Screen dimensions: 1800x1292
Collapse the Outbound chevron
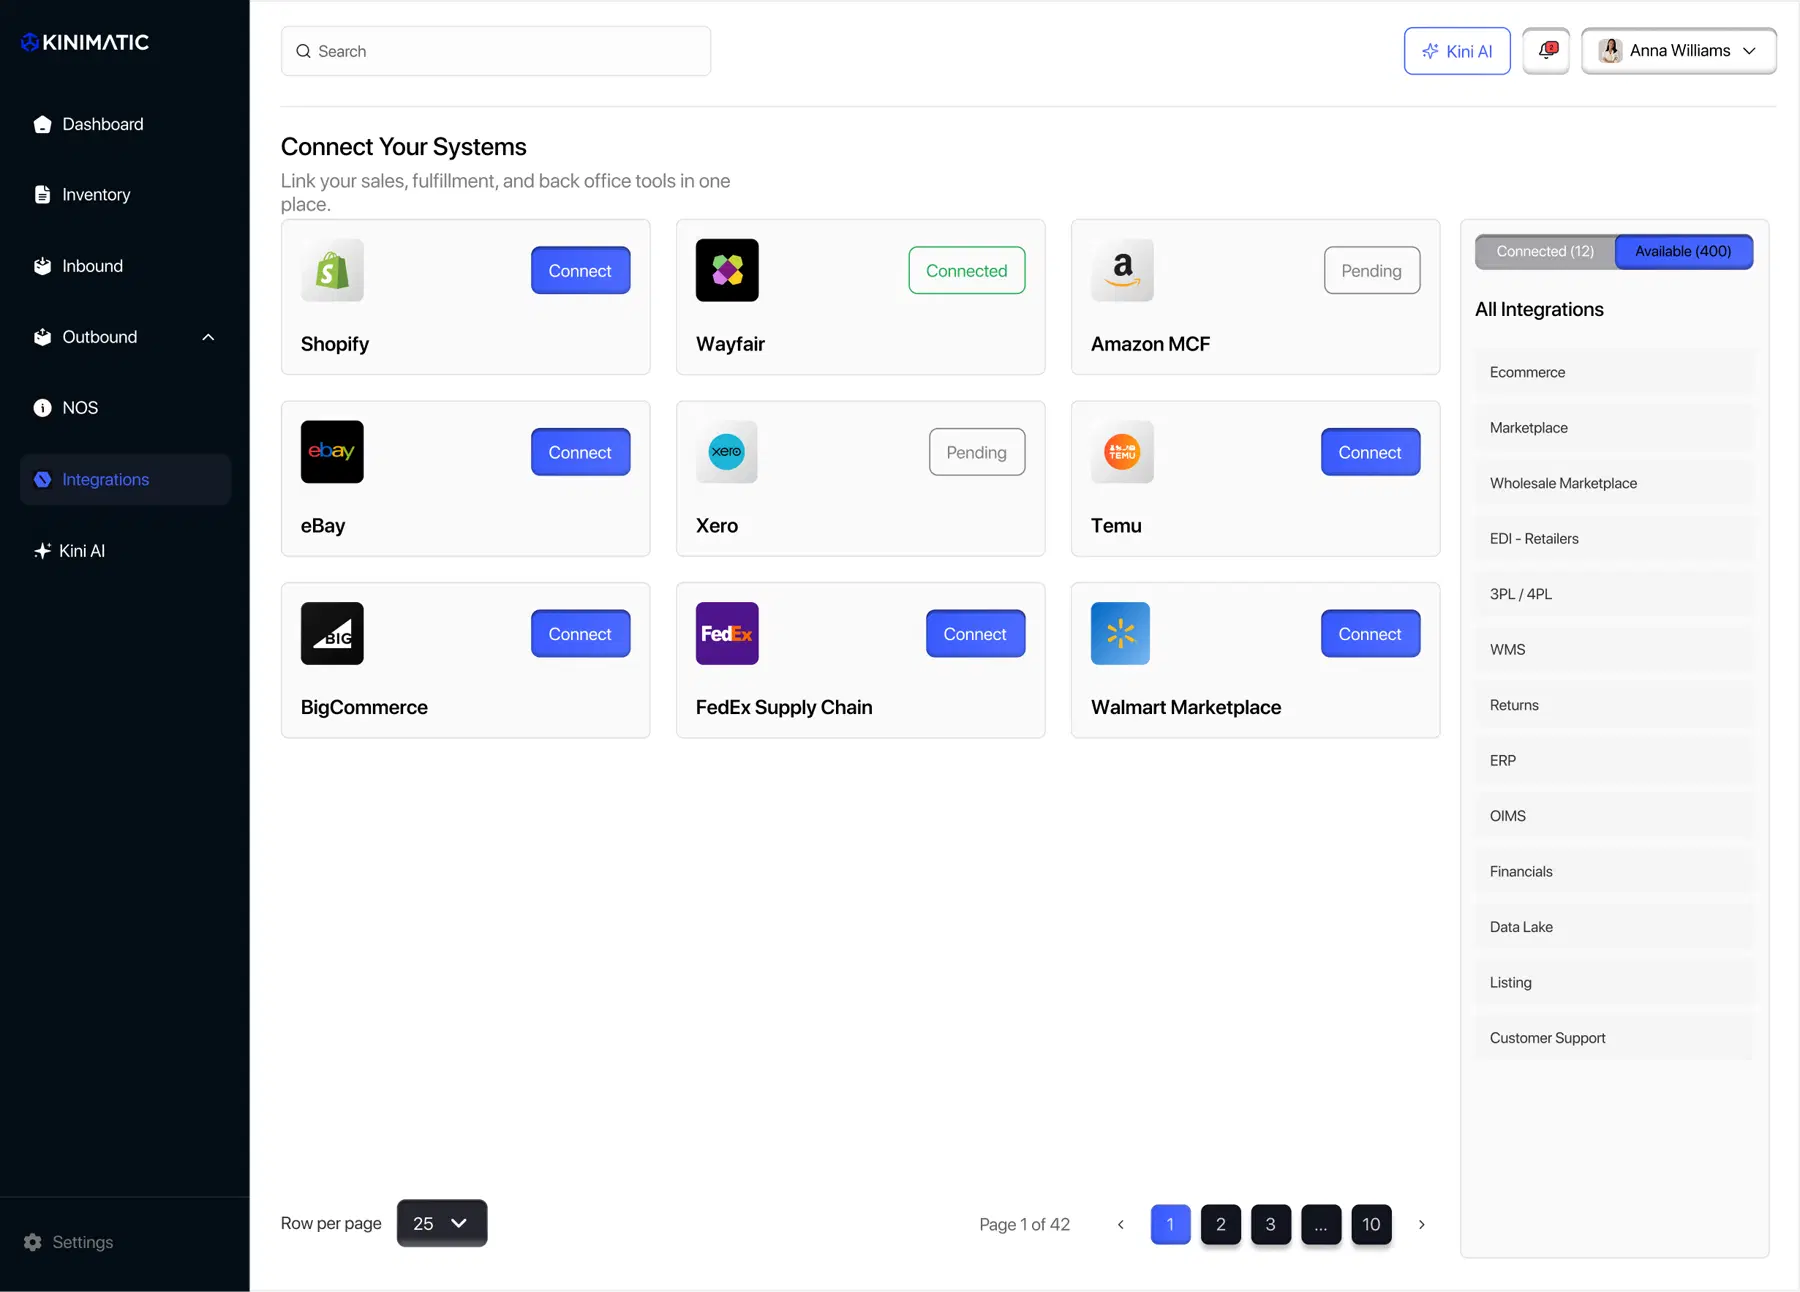tap(208, 337)
